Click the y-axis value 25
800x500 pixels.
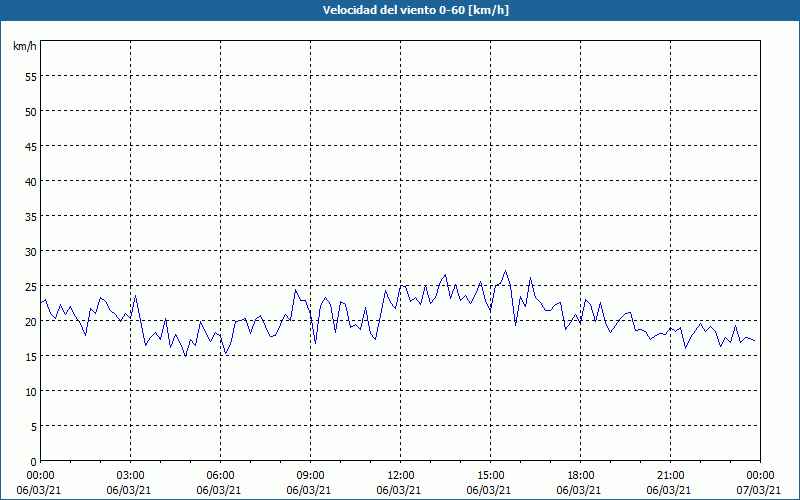click(31, 287)
